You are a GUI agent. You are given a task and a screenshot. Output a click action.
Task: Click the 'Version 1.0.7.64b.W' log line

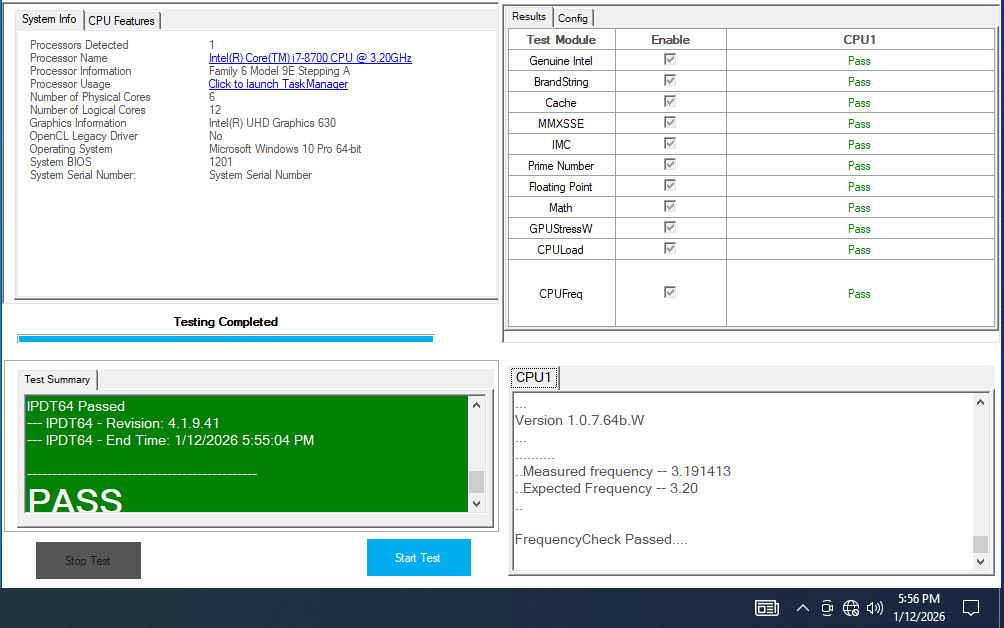click(x=579, y=421)
